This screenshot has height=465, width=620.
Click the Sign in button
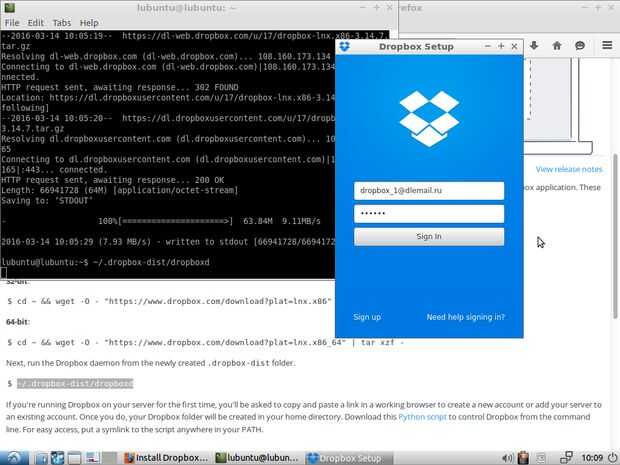(x=429, y=236)
